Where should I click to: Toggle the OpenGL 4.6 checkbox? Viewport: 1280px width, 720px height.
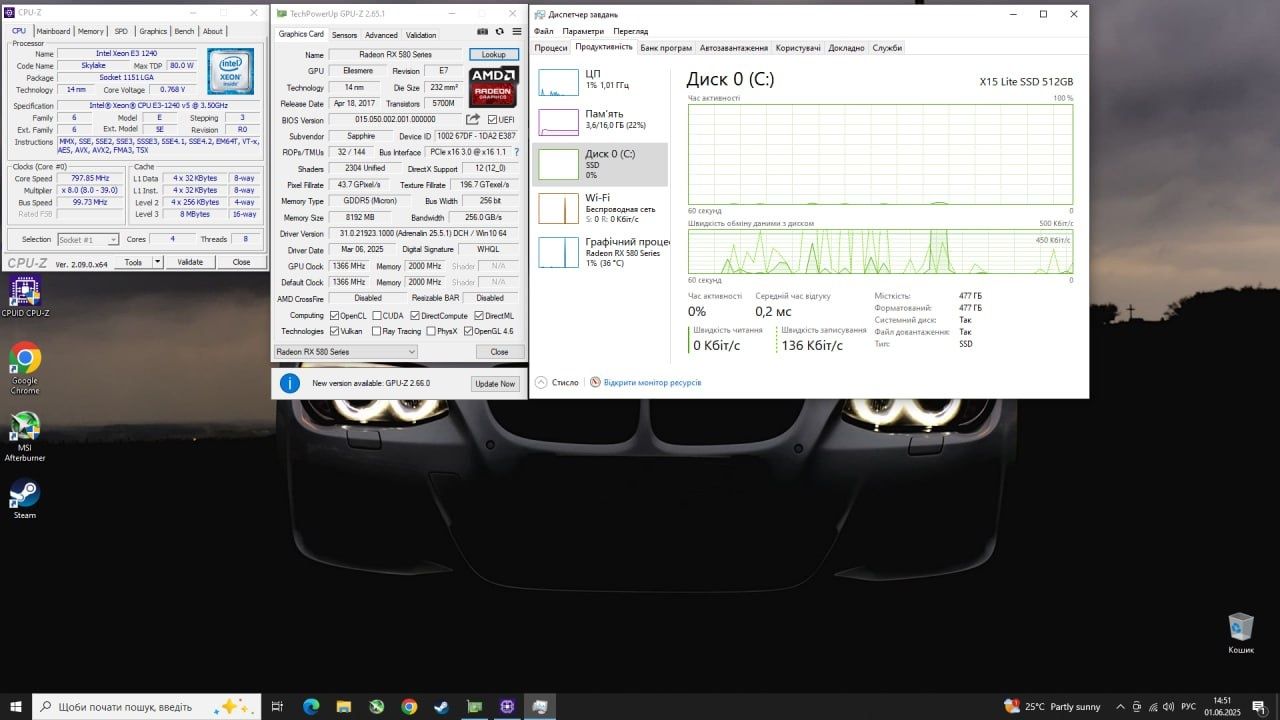pyautogui.click(x=469, y=331)
